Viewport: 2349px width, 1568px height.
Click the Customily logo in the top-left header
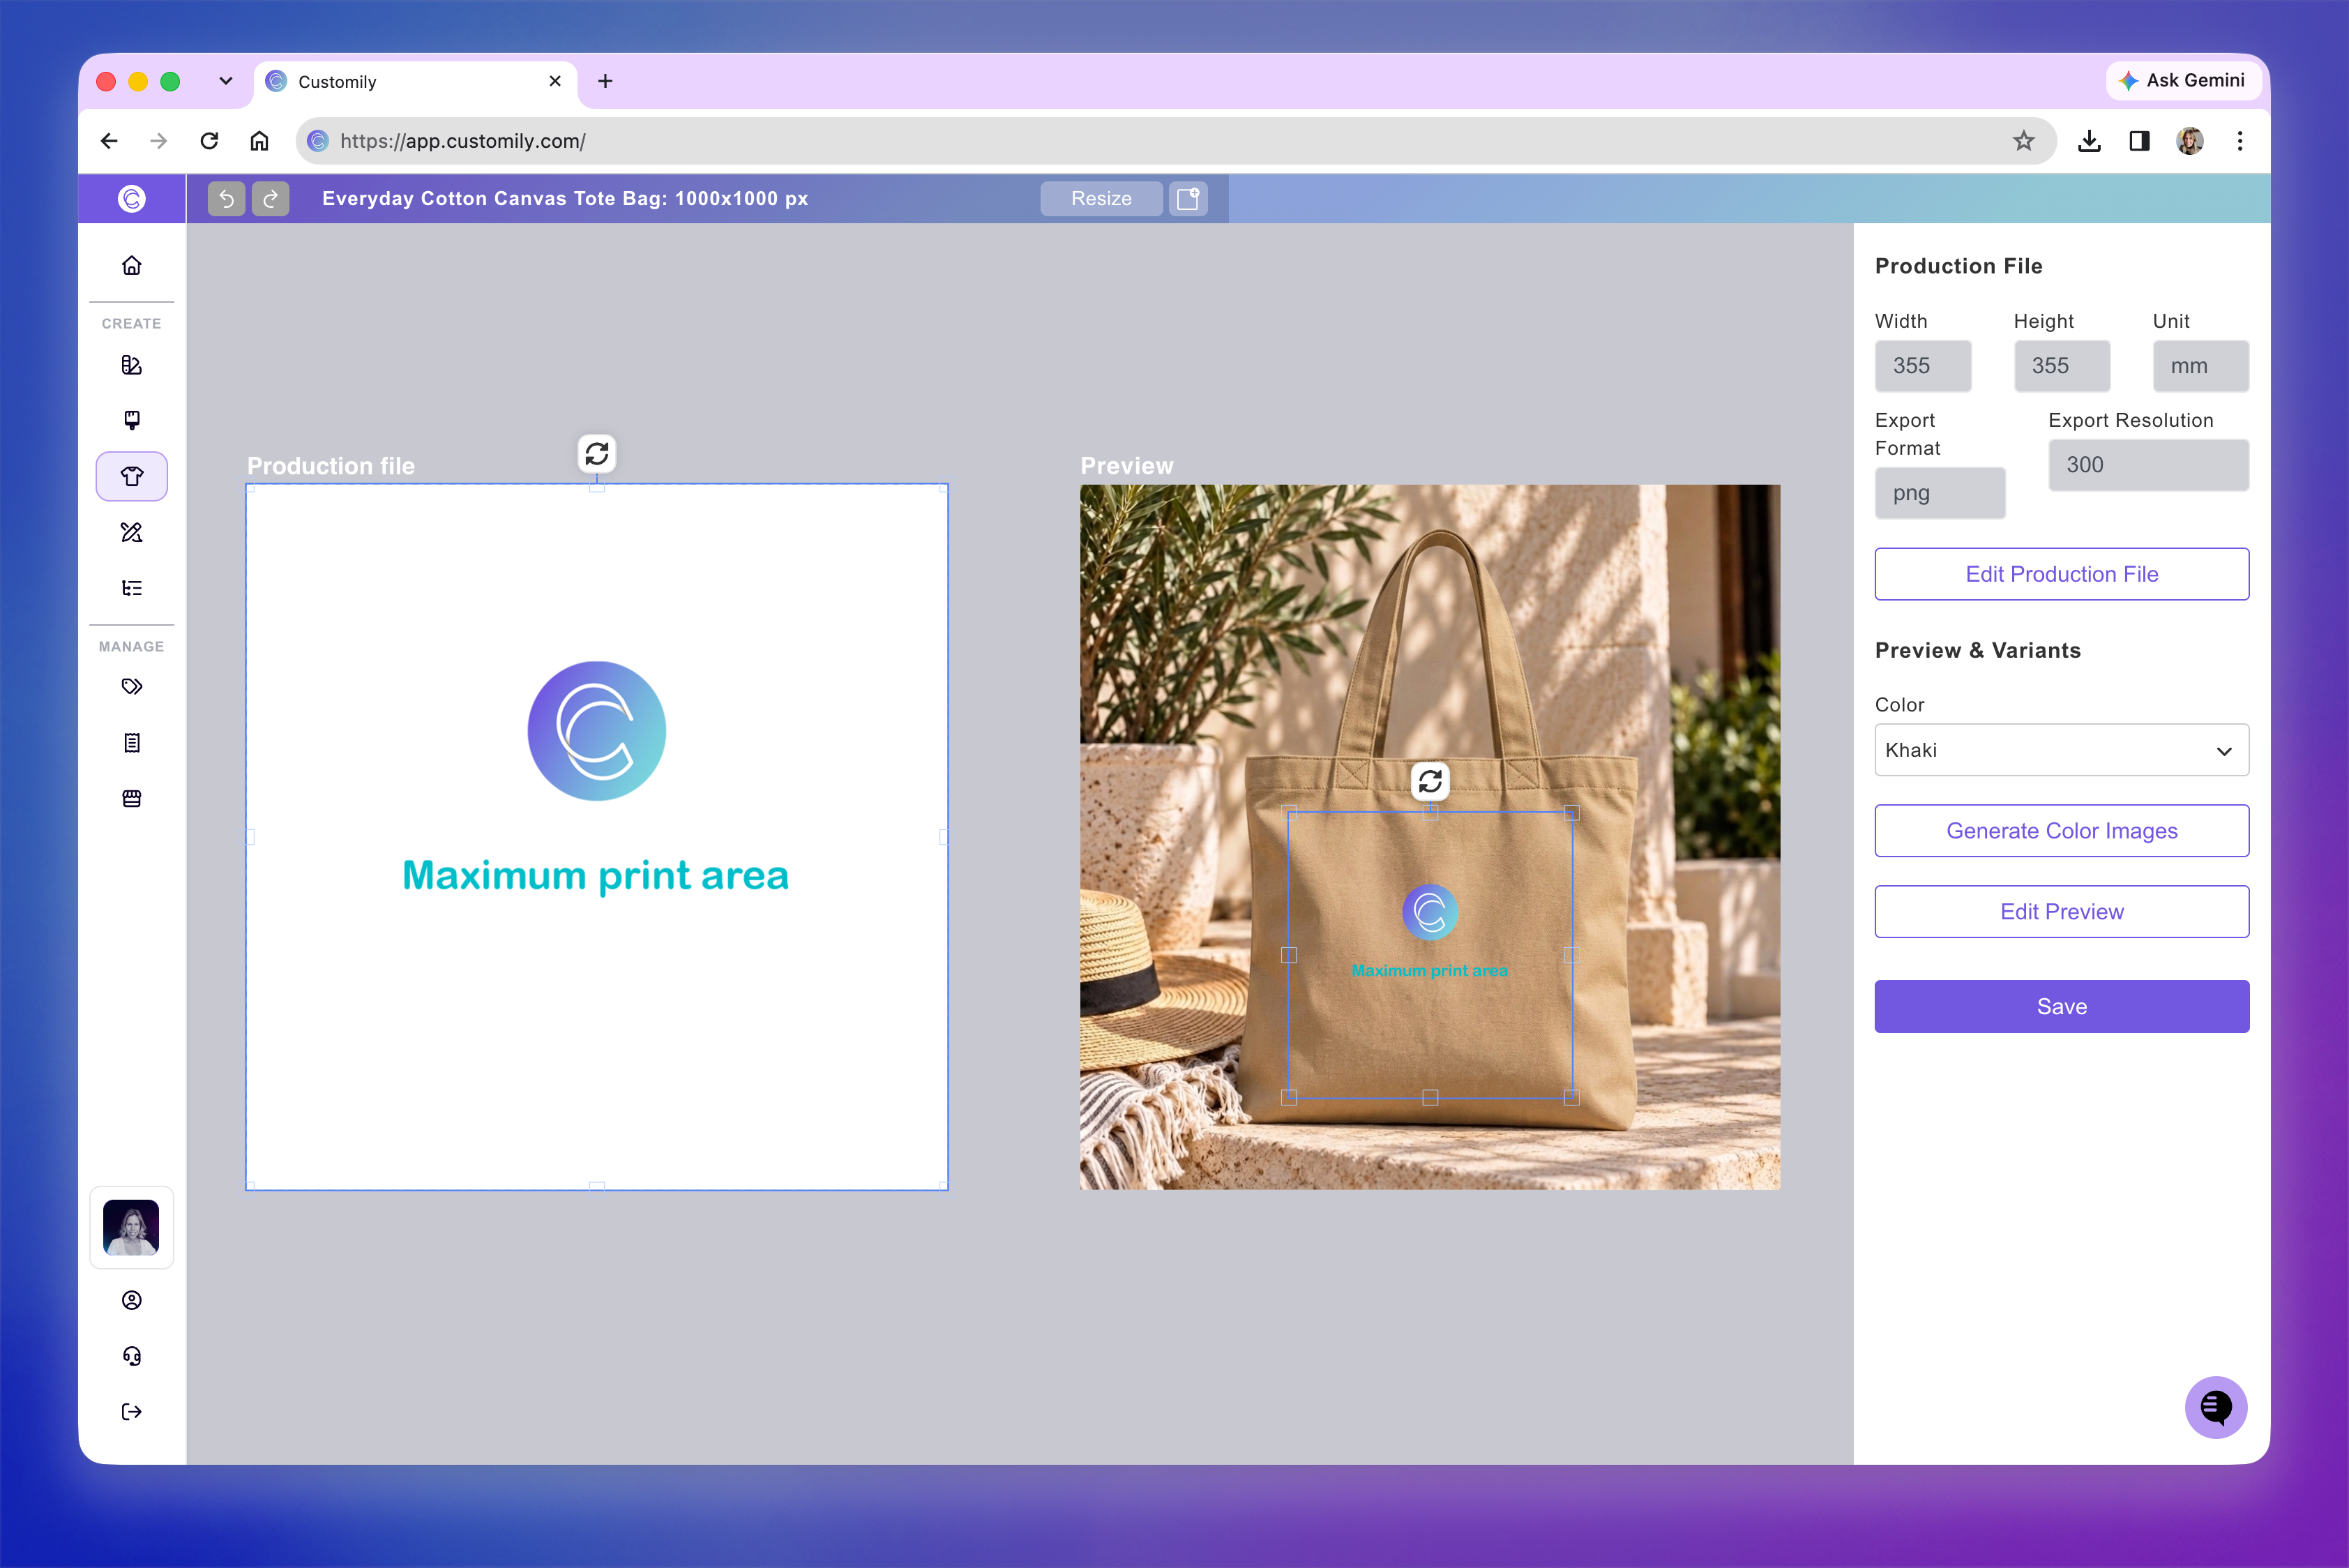click(x=132, y=198)
